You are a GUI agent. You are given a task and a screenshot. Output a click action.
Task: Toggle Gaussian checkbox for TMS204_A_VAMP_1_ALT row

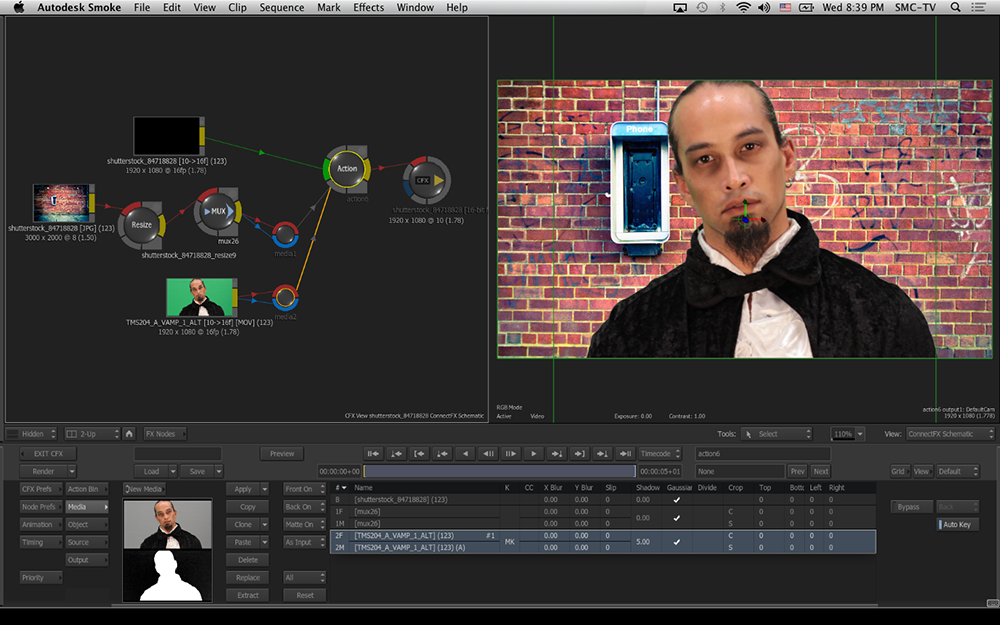click(677, 542)
